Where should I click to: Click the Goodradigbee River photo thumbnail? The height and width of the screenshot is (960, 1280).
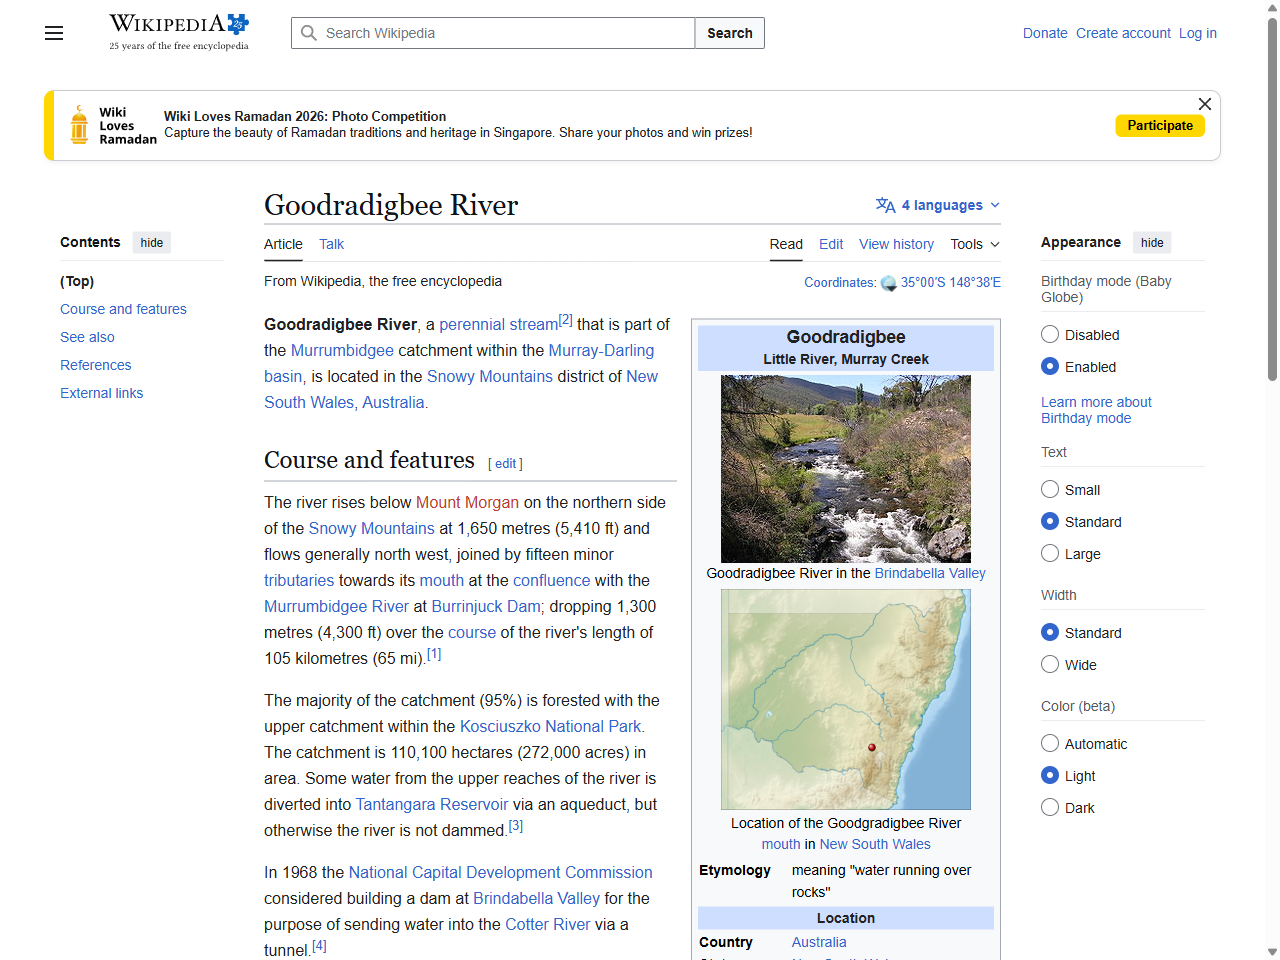click(845, 468)
